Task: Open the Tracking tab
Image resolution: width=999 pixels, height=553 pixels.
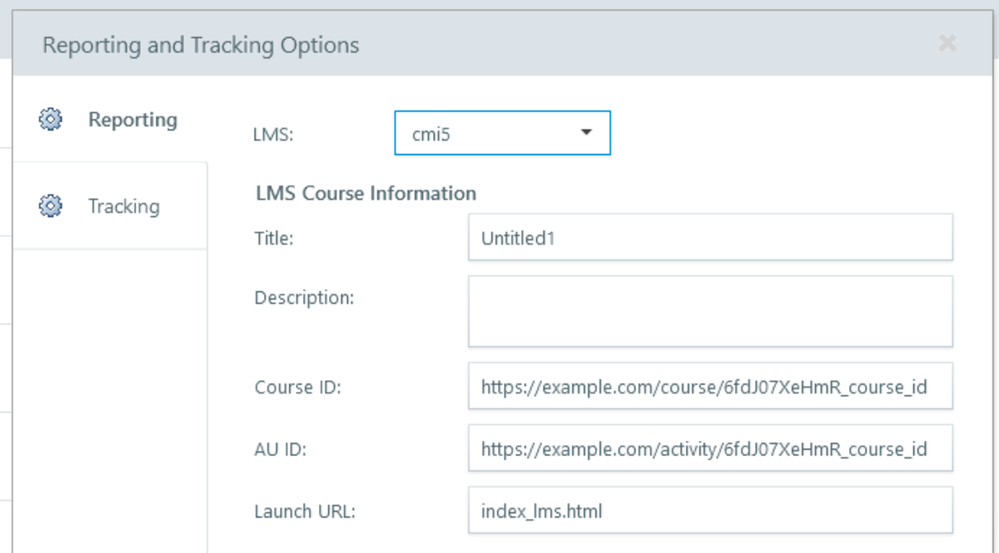Action: 123,207
